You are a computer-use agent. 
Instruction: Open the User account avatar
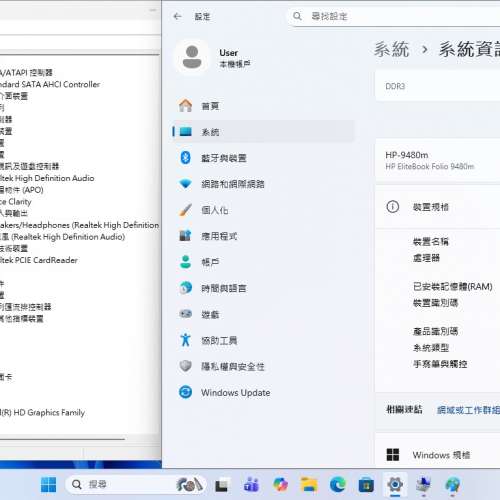coord(192,57)
